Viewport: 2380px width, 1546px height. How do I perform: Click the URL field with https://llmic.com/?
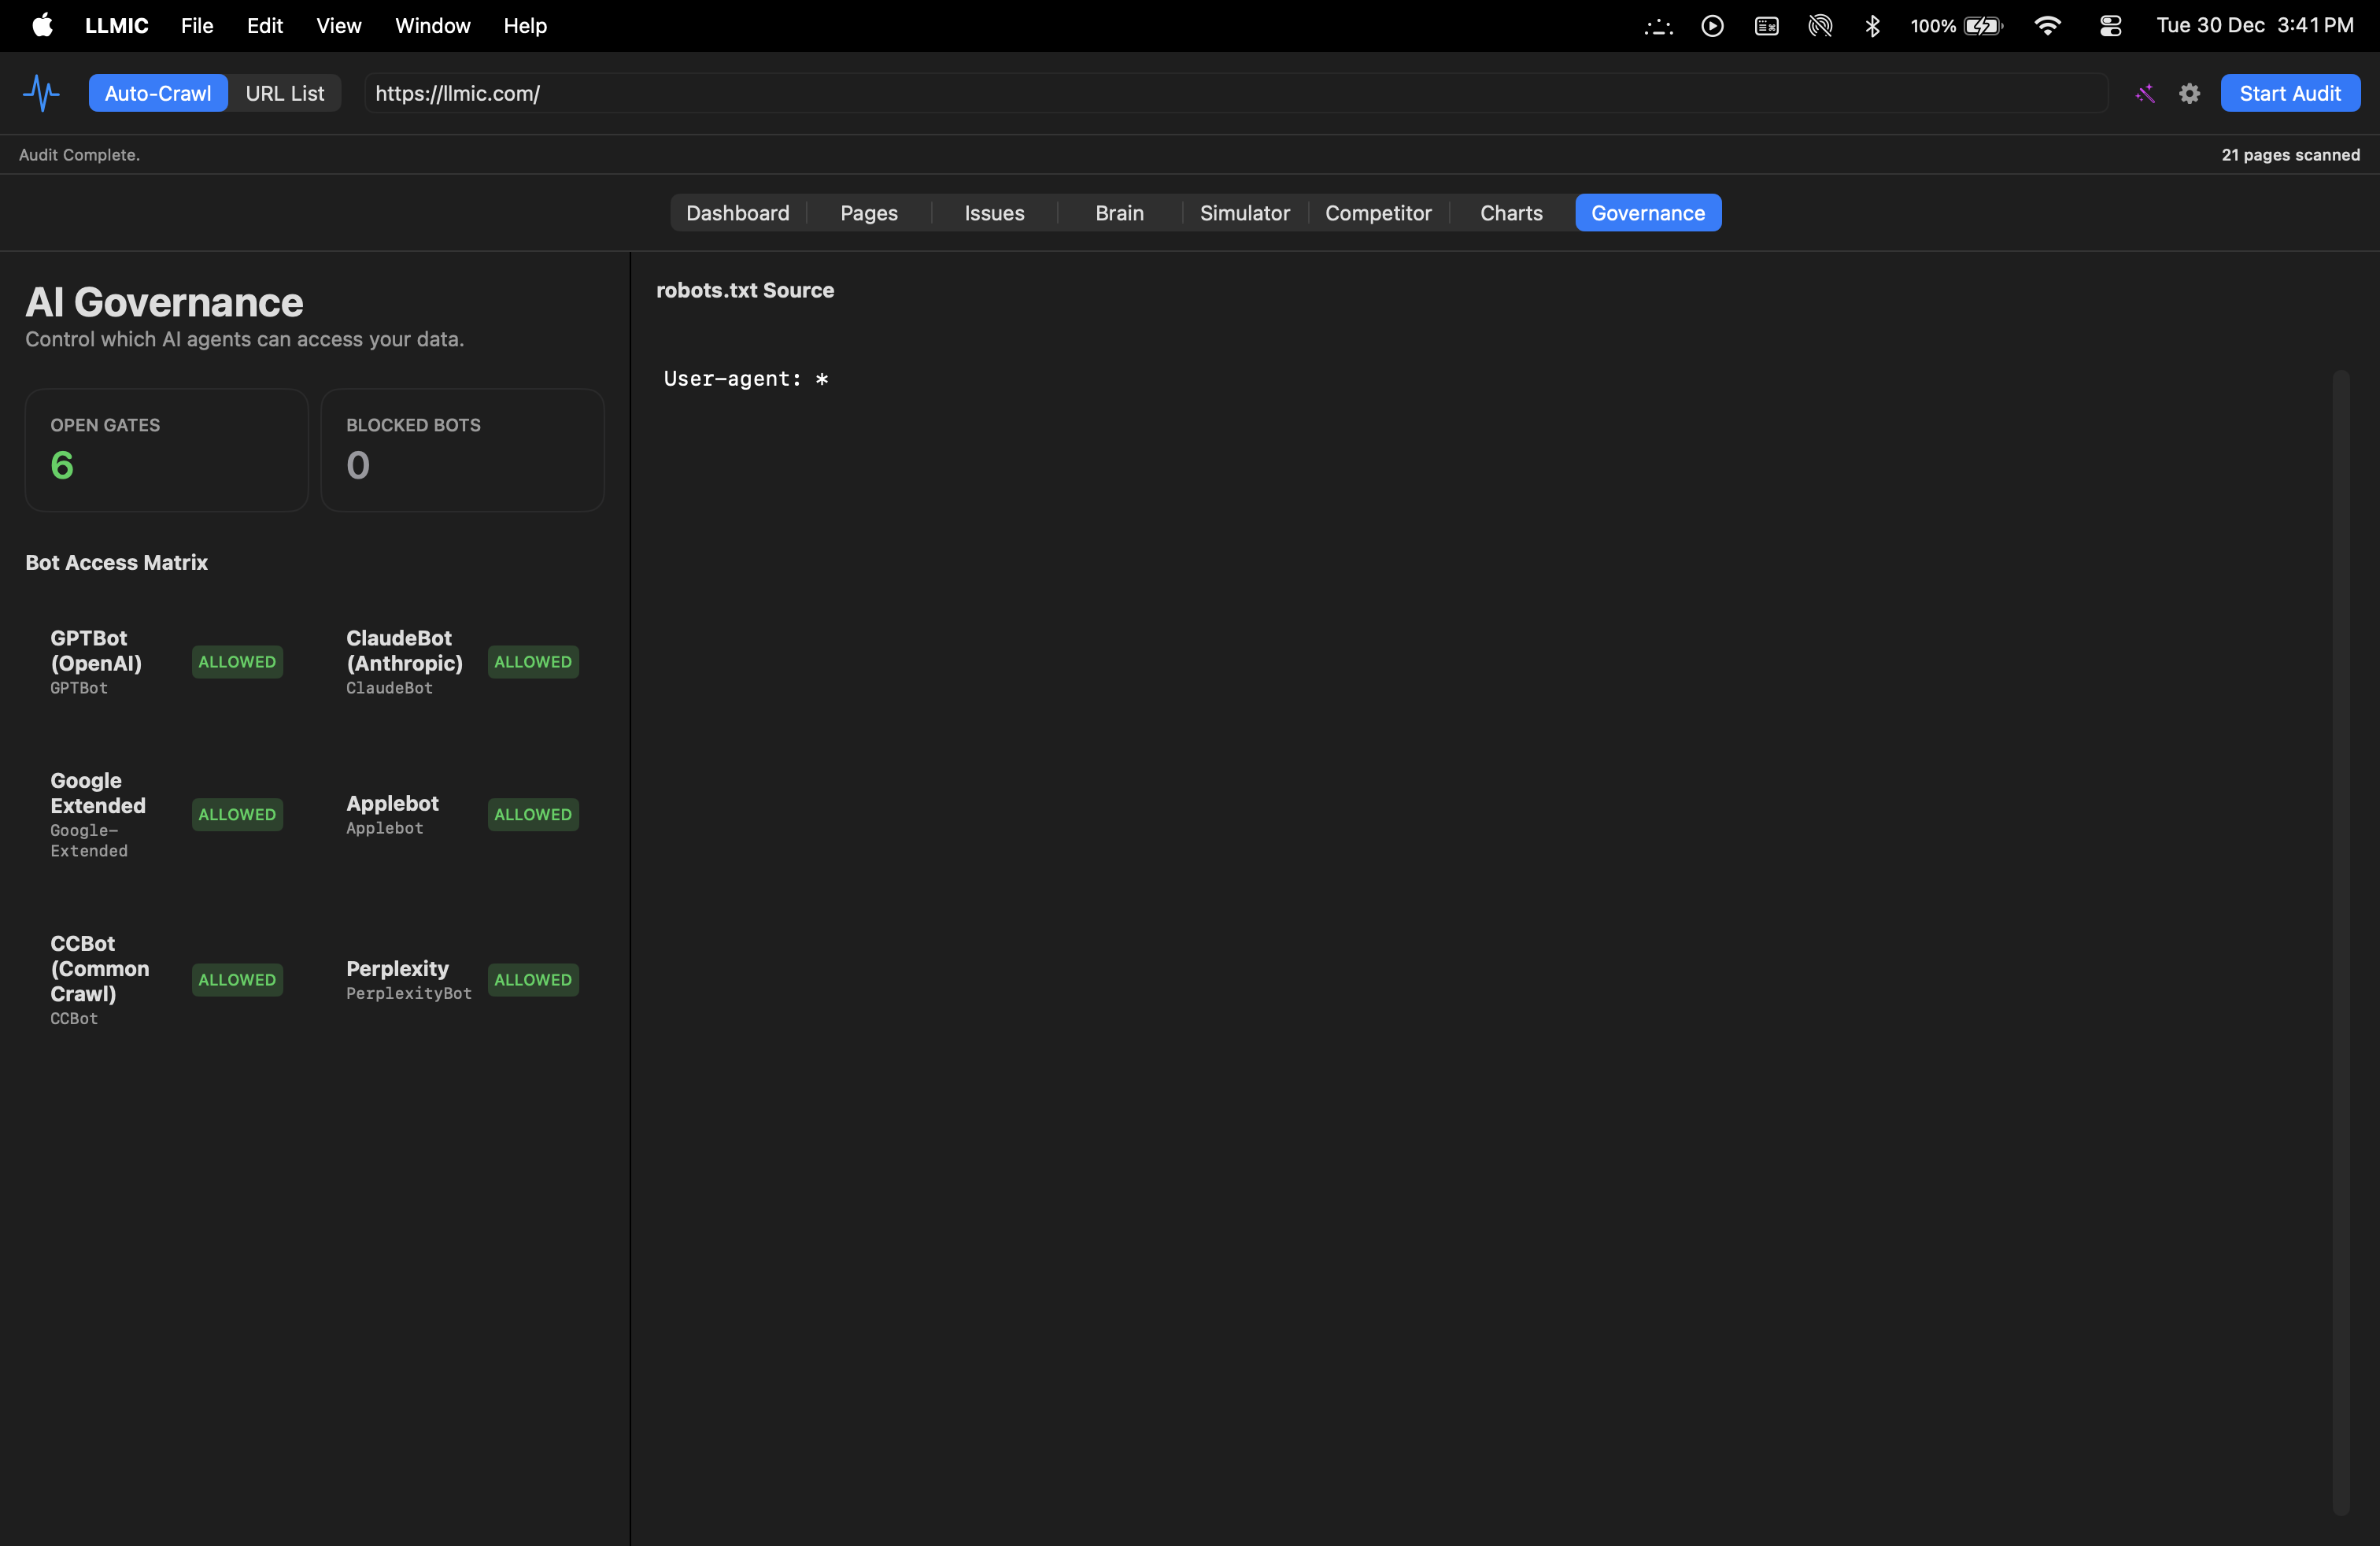pos(1235,93)
